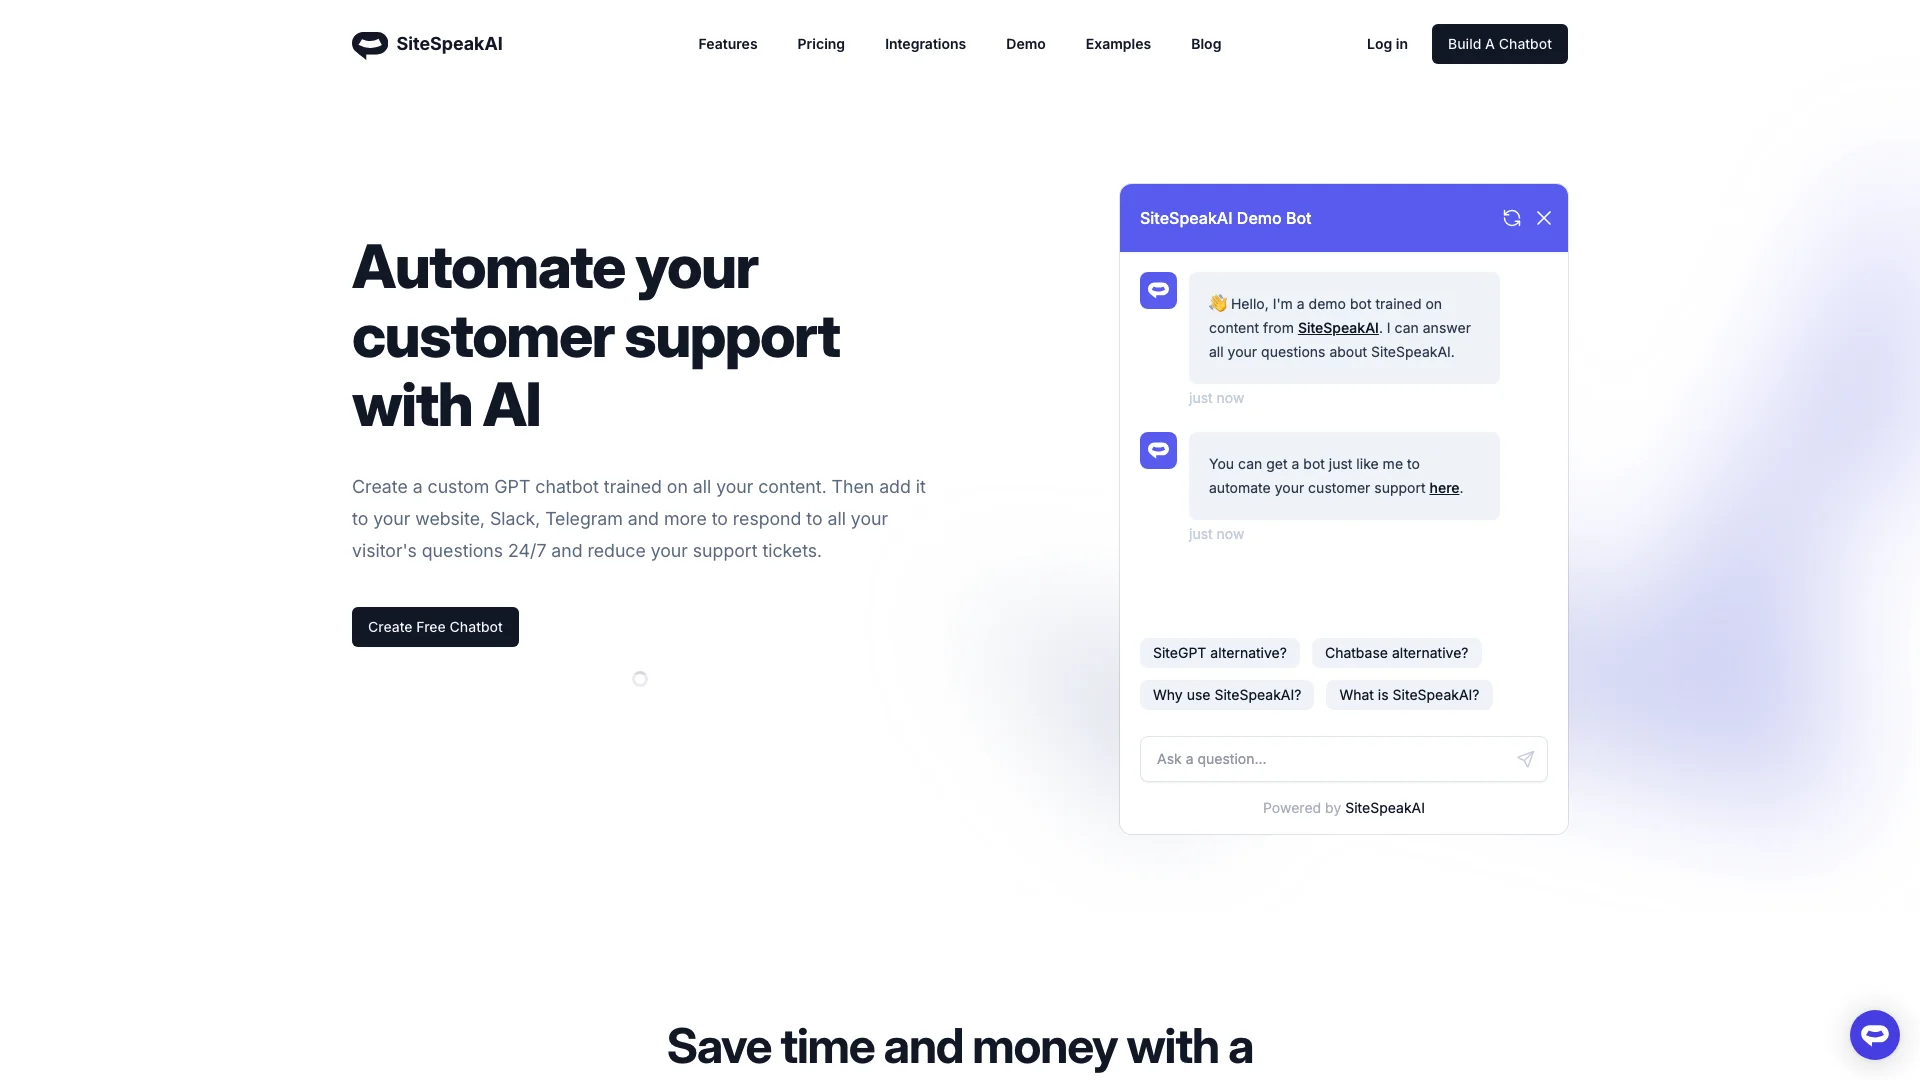Click the second chatbot avatar icon
Viewport: 1920px width, 1080px height.
tap(1158, 450)
